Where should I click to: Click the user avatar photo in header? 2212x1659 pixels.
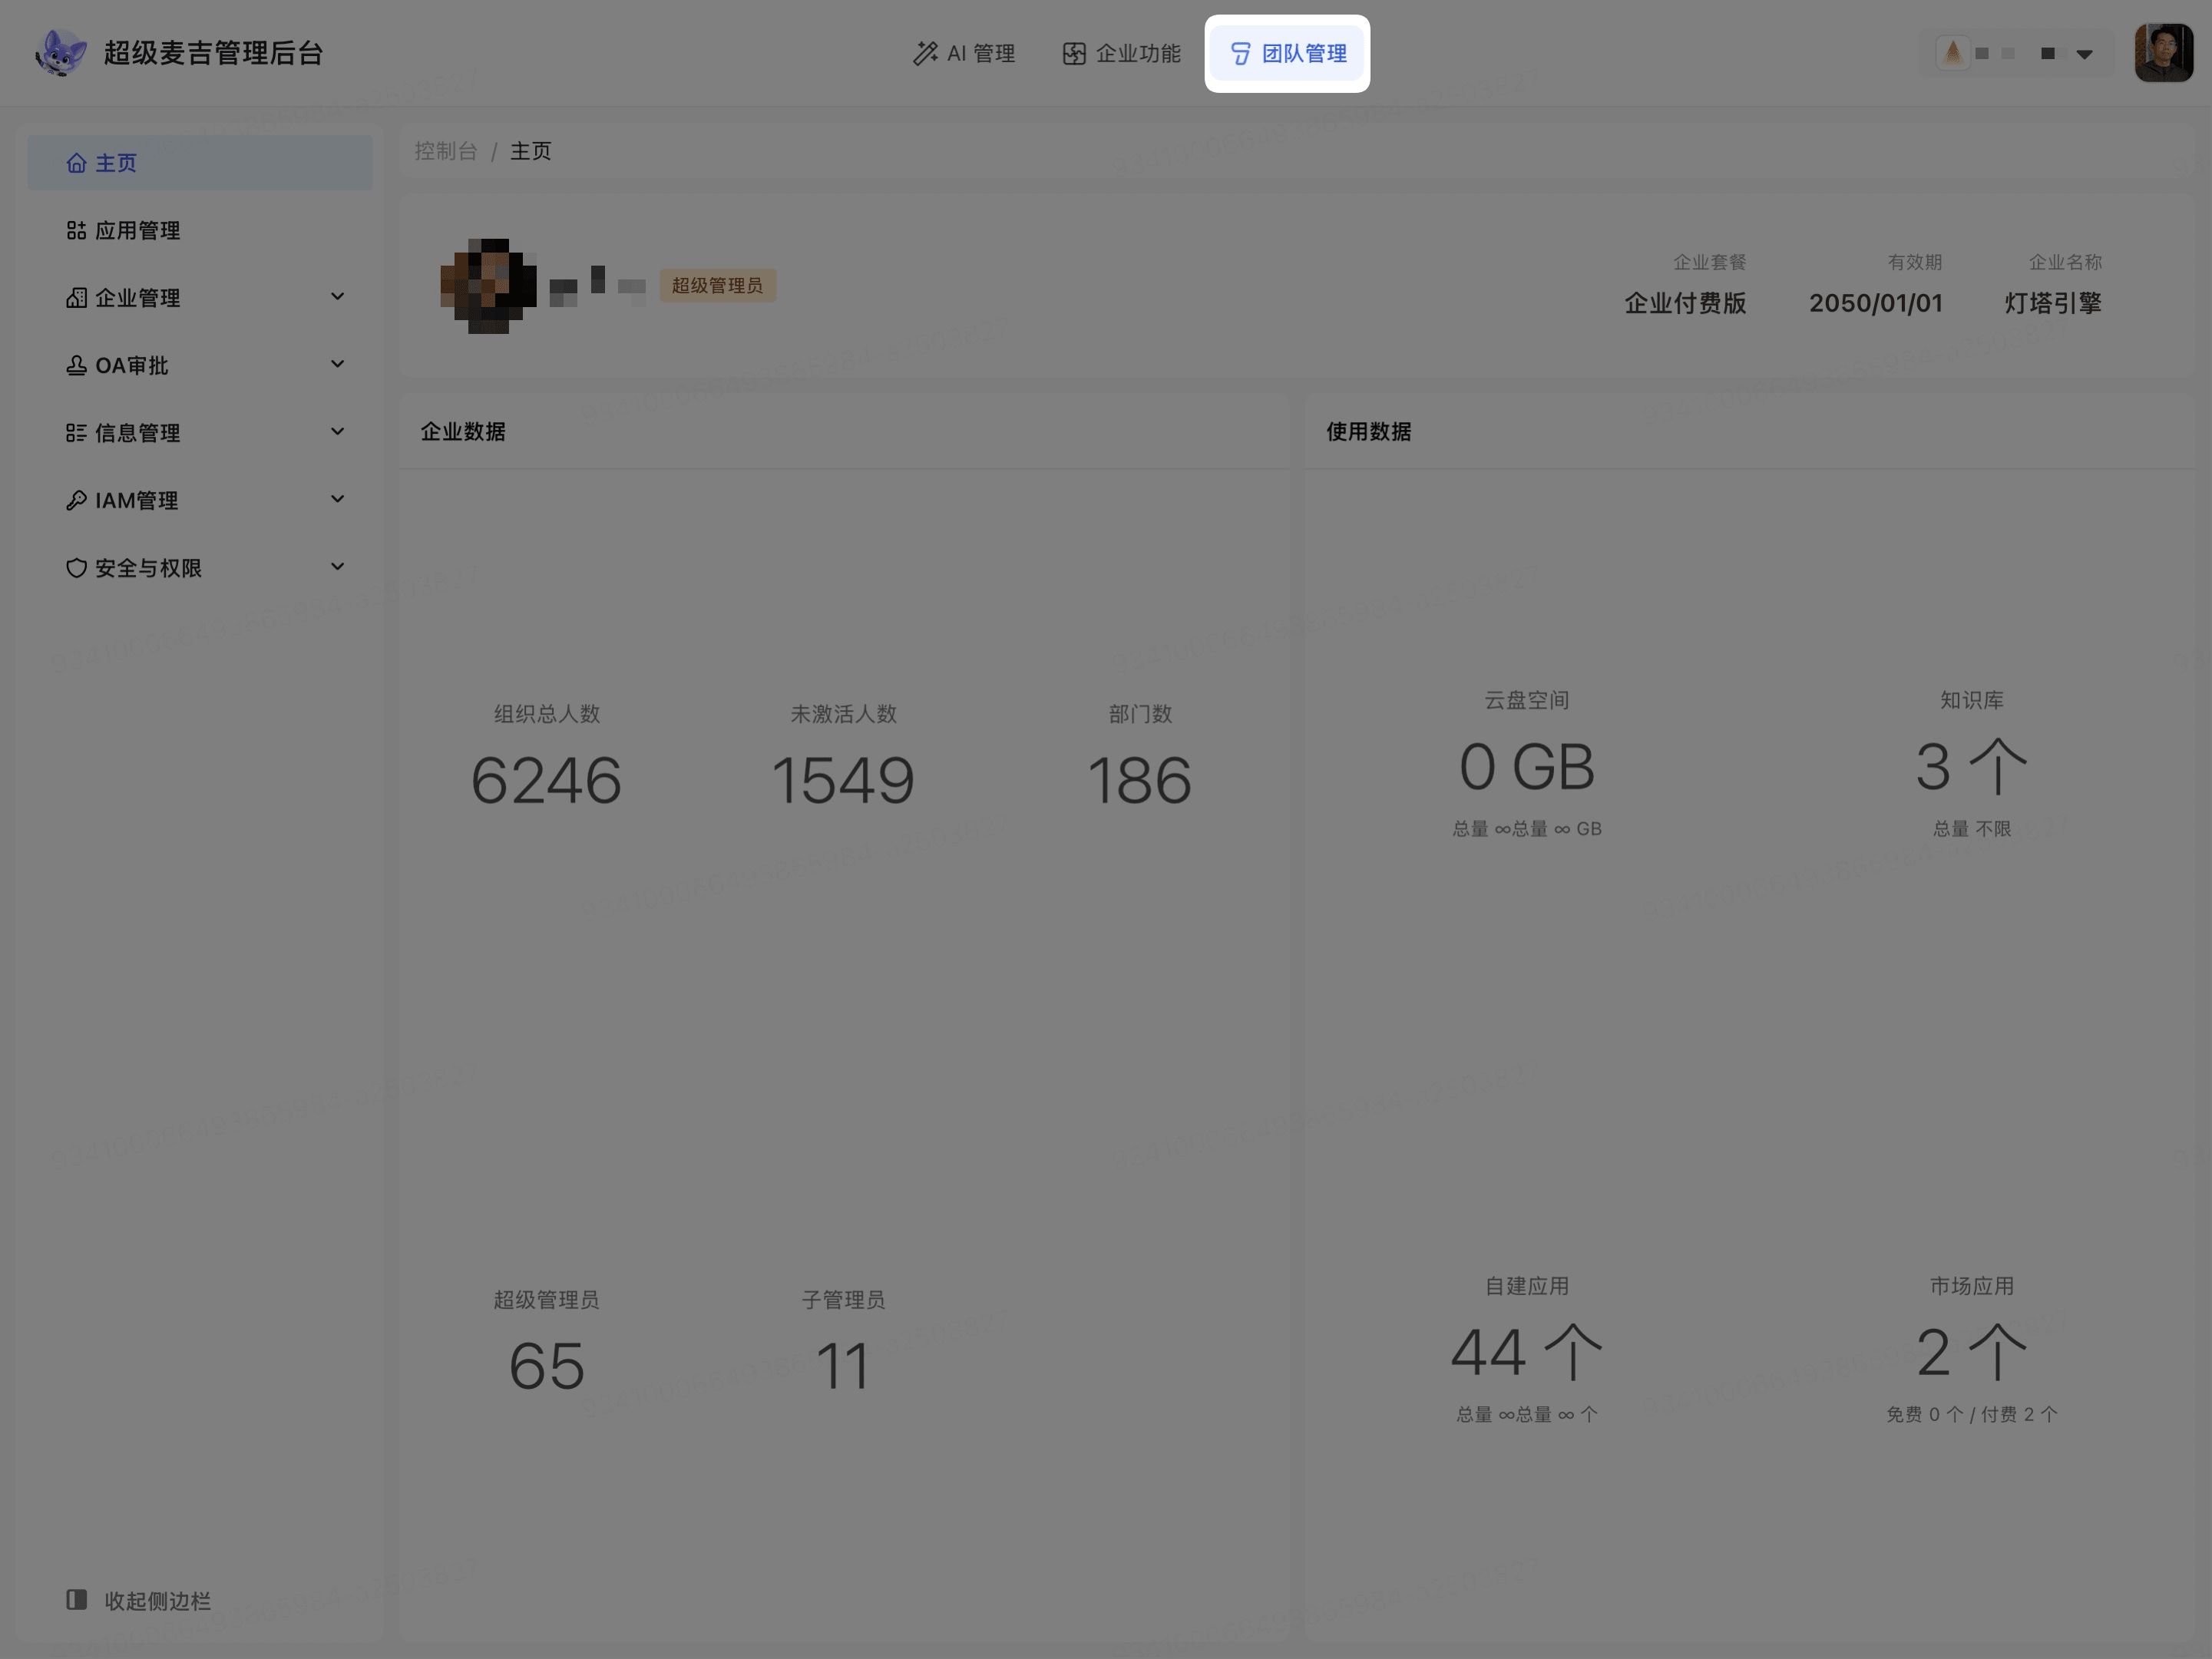click(x=2163, y=53)
